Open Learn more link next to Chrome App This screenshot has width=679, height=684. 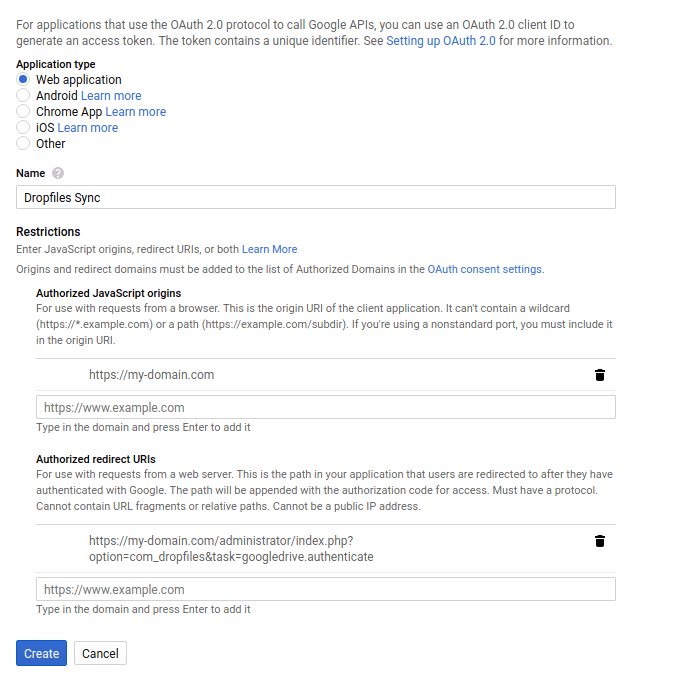pos(136,112)
